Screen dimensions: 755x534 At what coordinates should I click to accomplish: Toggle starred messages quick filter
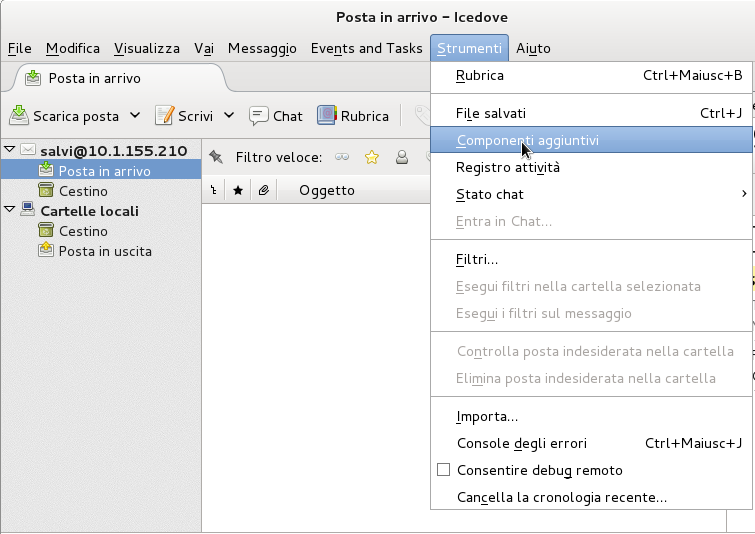[x=372, y=157]
